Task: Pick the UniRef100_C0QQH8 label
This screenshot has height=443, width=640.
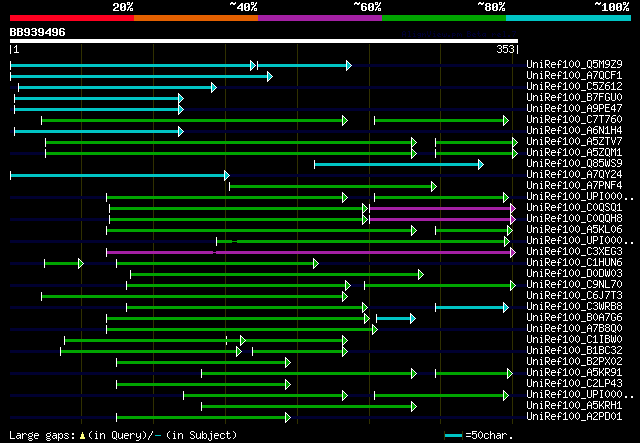Action: point(574,219)
